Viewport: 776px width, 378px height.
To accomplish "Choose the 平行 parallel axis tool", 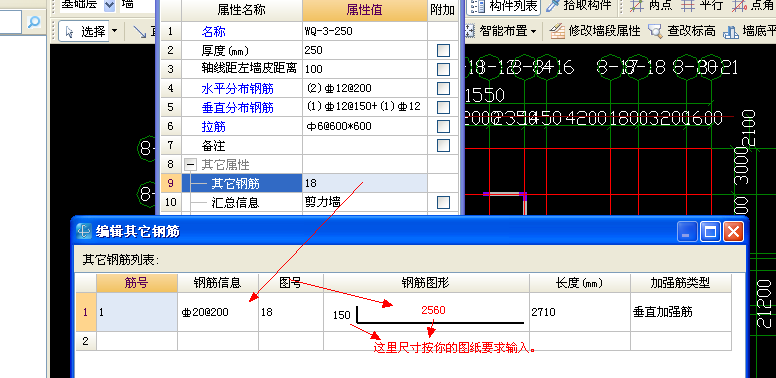I will 701,6.
